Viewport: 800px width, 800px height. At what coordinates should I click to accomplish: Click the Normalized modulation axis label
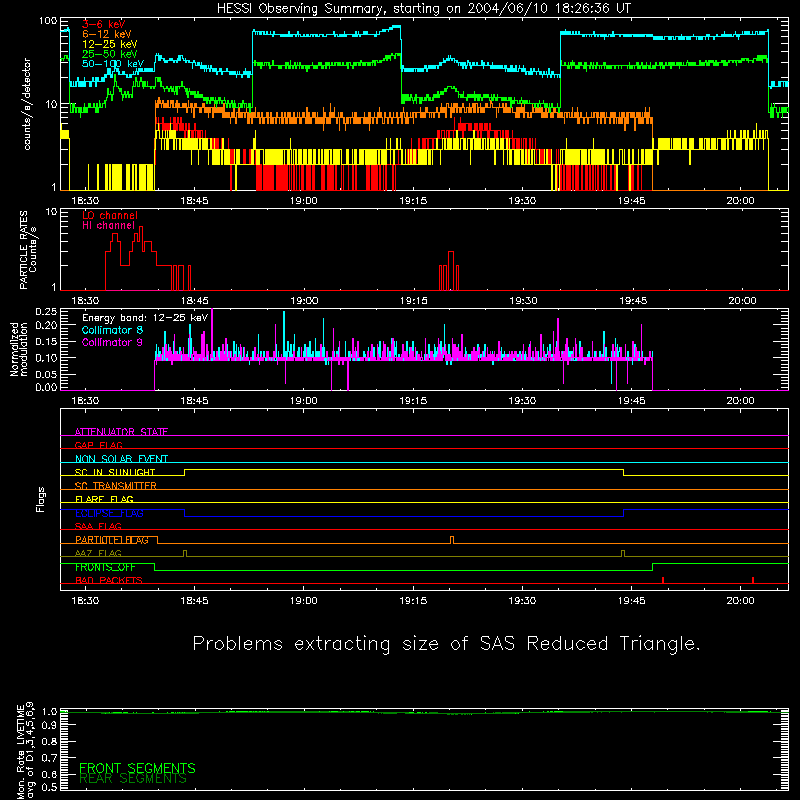tap(19, 349)
